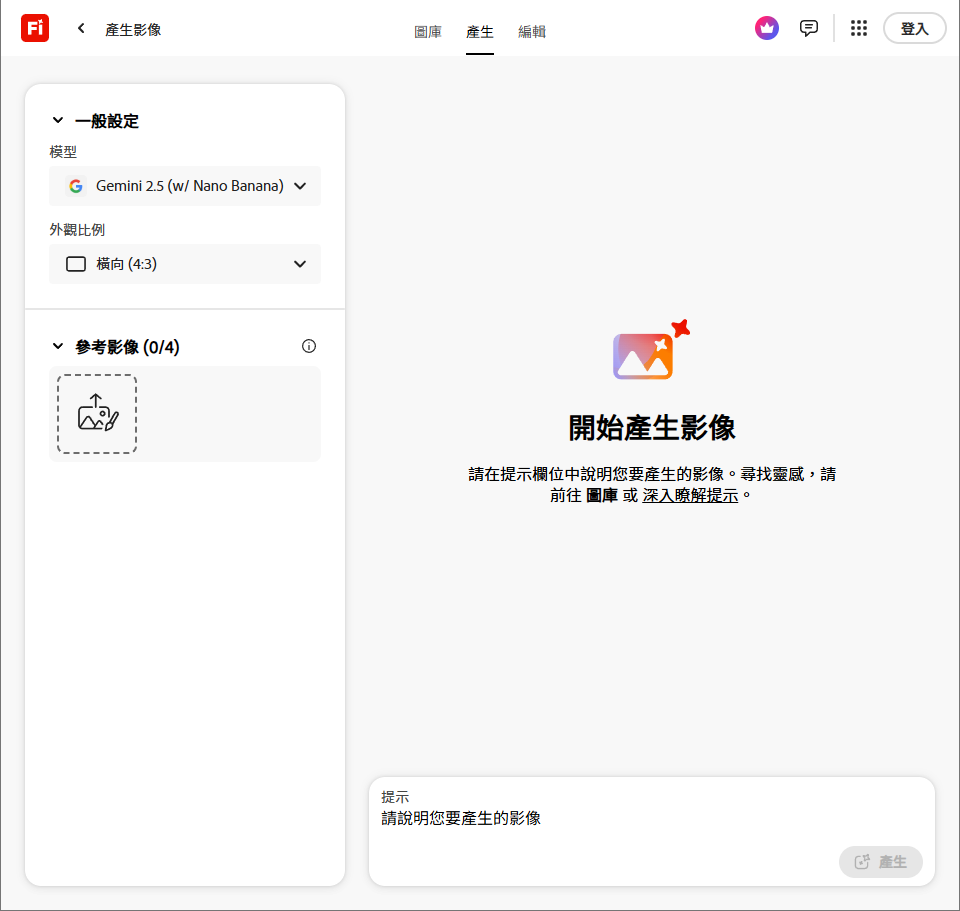Click the 圖庫 link in the description

coord(602,495)
